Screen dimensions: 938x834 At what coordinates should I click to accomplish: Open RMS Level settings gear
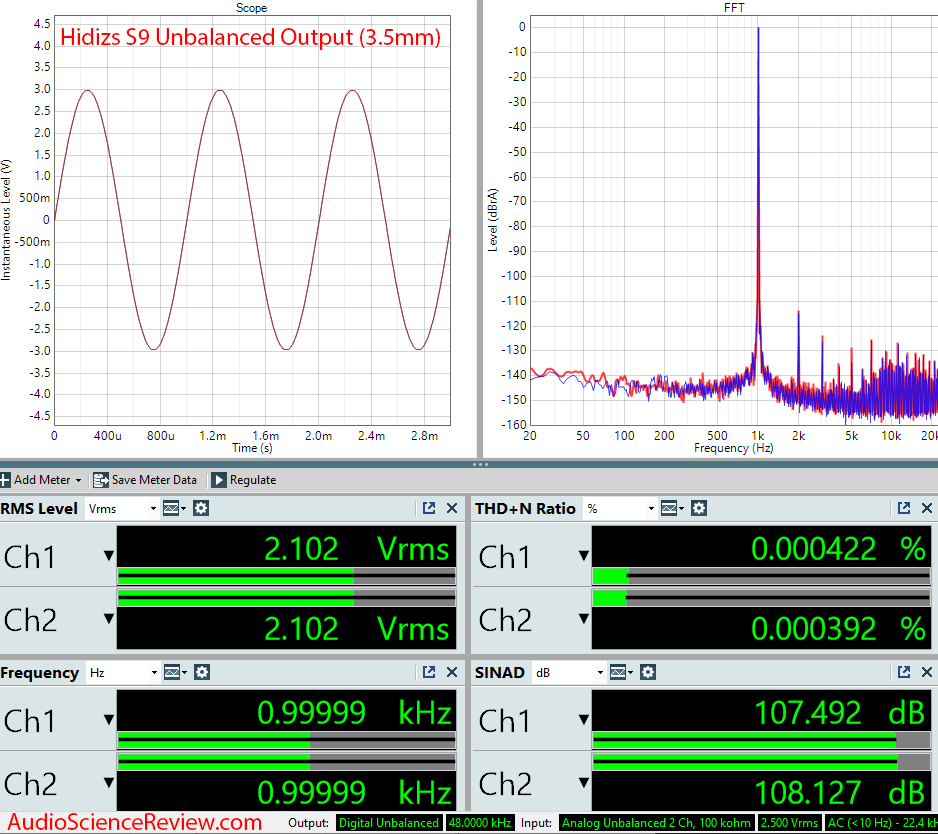click(201, 509)
